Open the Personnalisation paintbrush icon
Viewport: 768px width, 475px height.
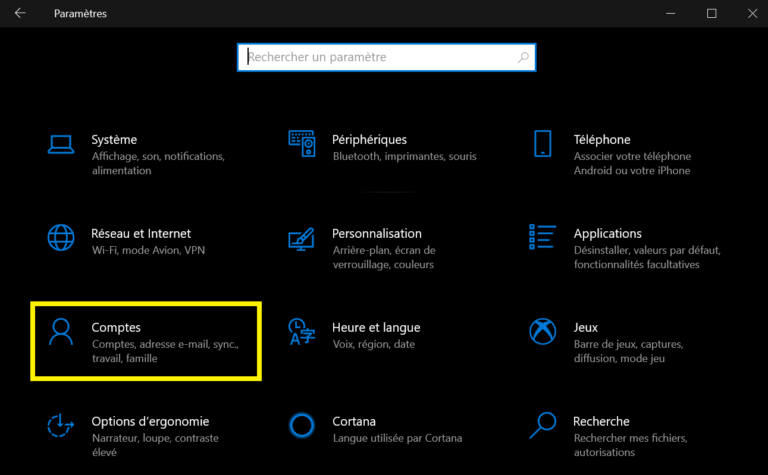(x=301, y=239)
